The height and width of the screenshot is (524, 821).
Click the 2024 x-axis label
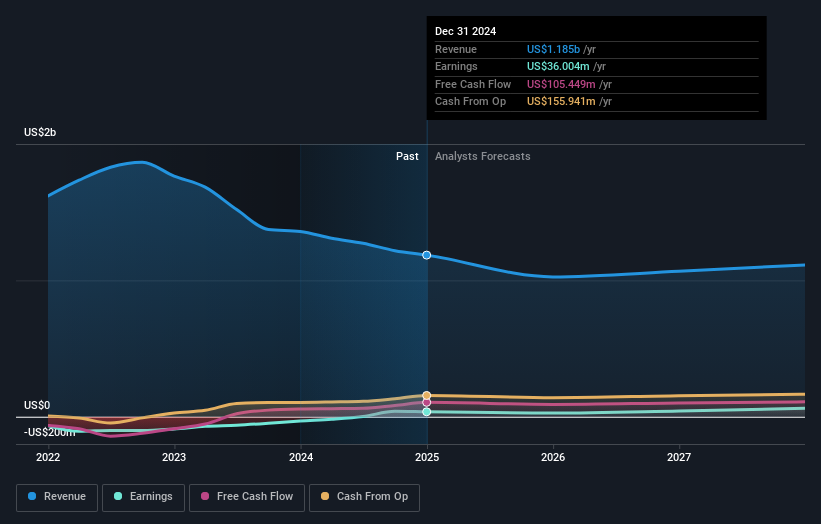[x=301, y=457]
